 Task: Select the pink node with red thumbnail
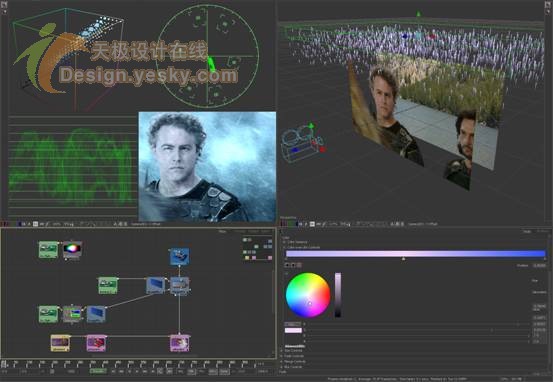pos(96,343)
